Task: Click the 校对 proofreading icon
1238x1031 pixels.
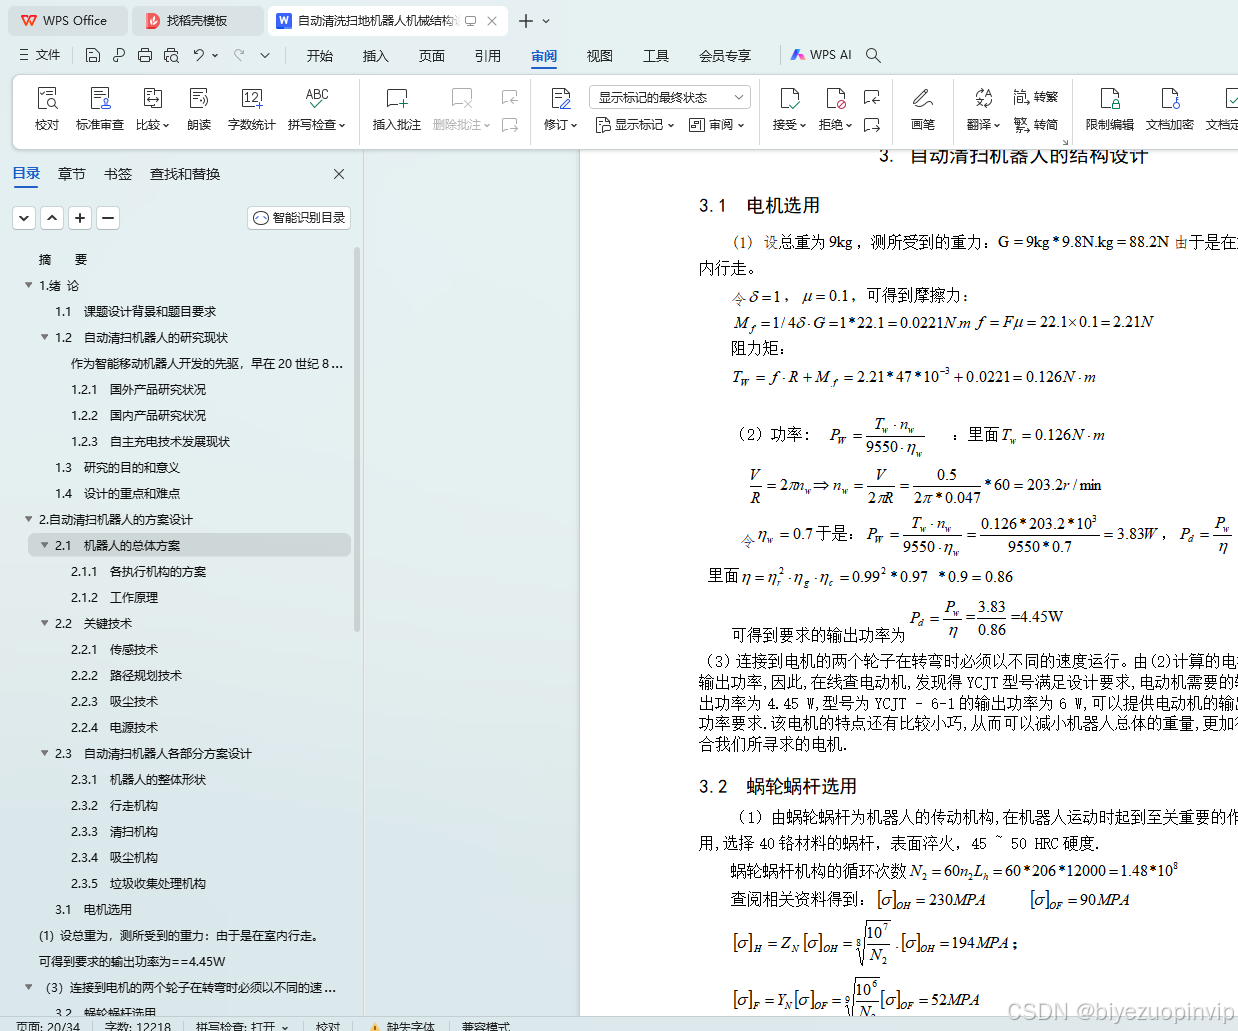Action: [x=47, y=108]
